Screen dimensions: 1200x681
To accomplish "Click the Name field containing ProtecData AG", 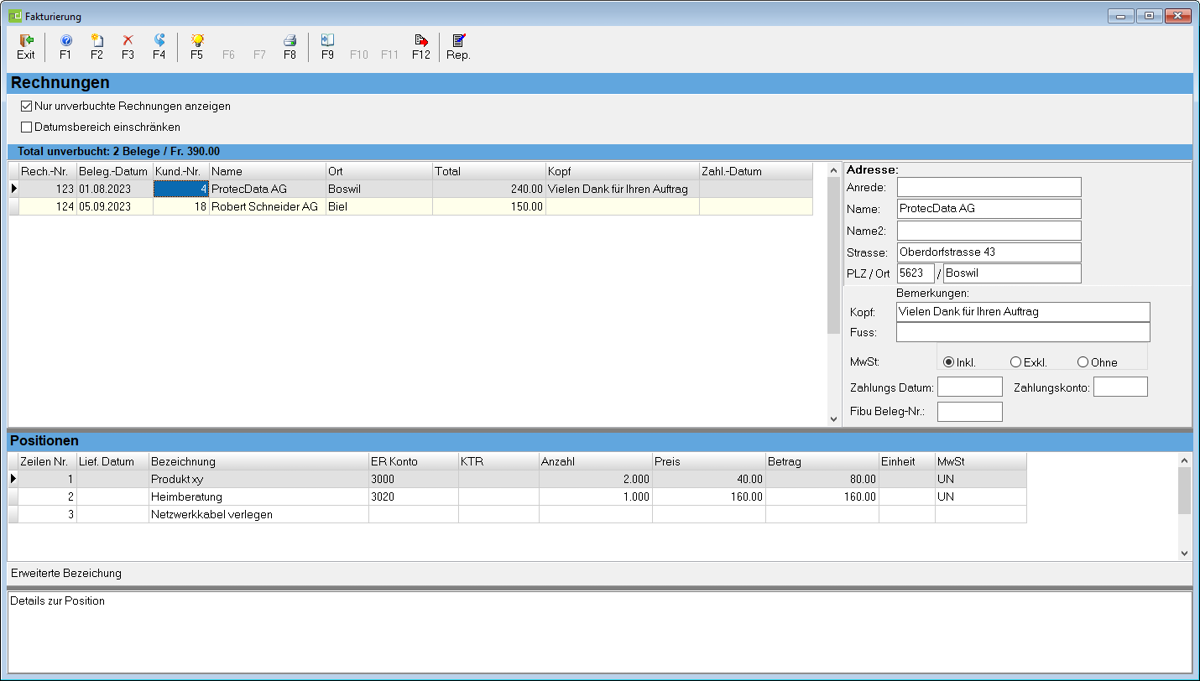I will (x=989, y=209).
